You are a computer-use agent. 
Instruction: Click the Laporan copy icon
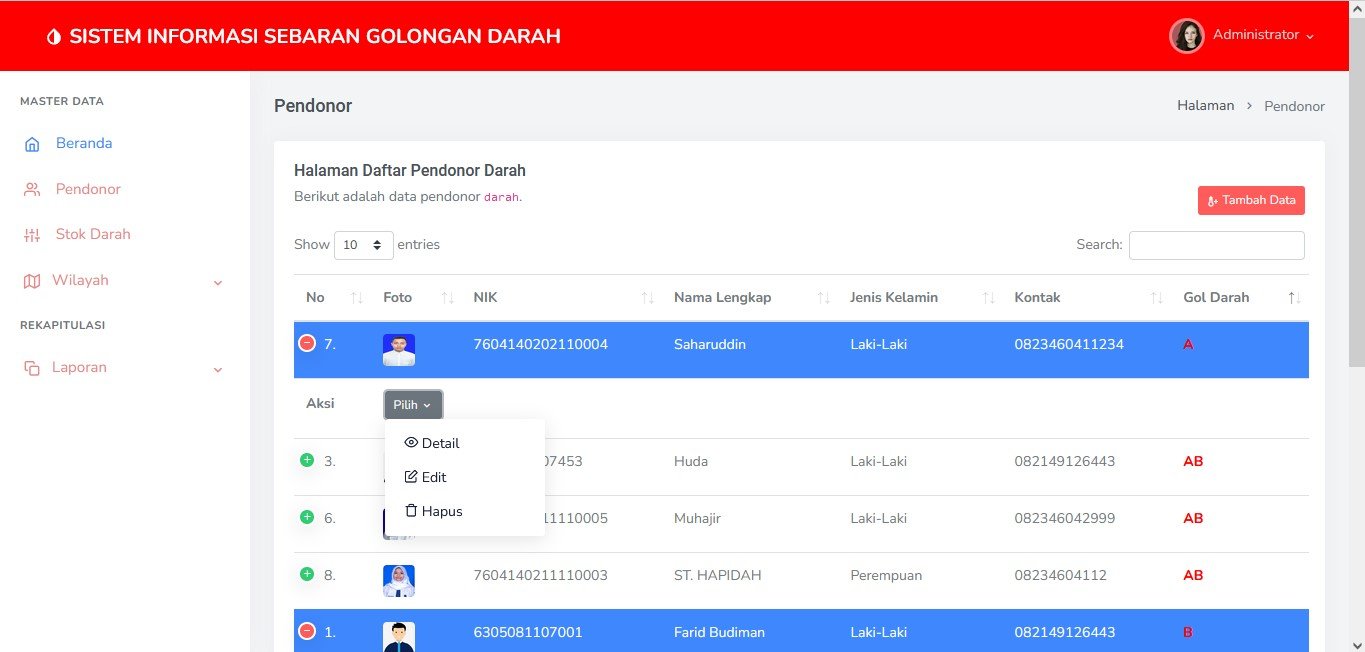[x=32, y=368]
